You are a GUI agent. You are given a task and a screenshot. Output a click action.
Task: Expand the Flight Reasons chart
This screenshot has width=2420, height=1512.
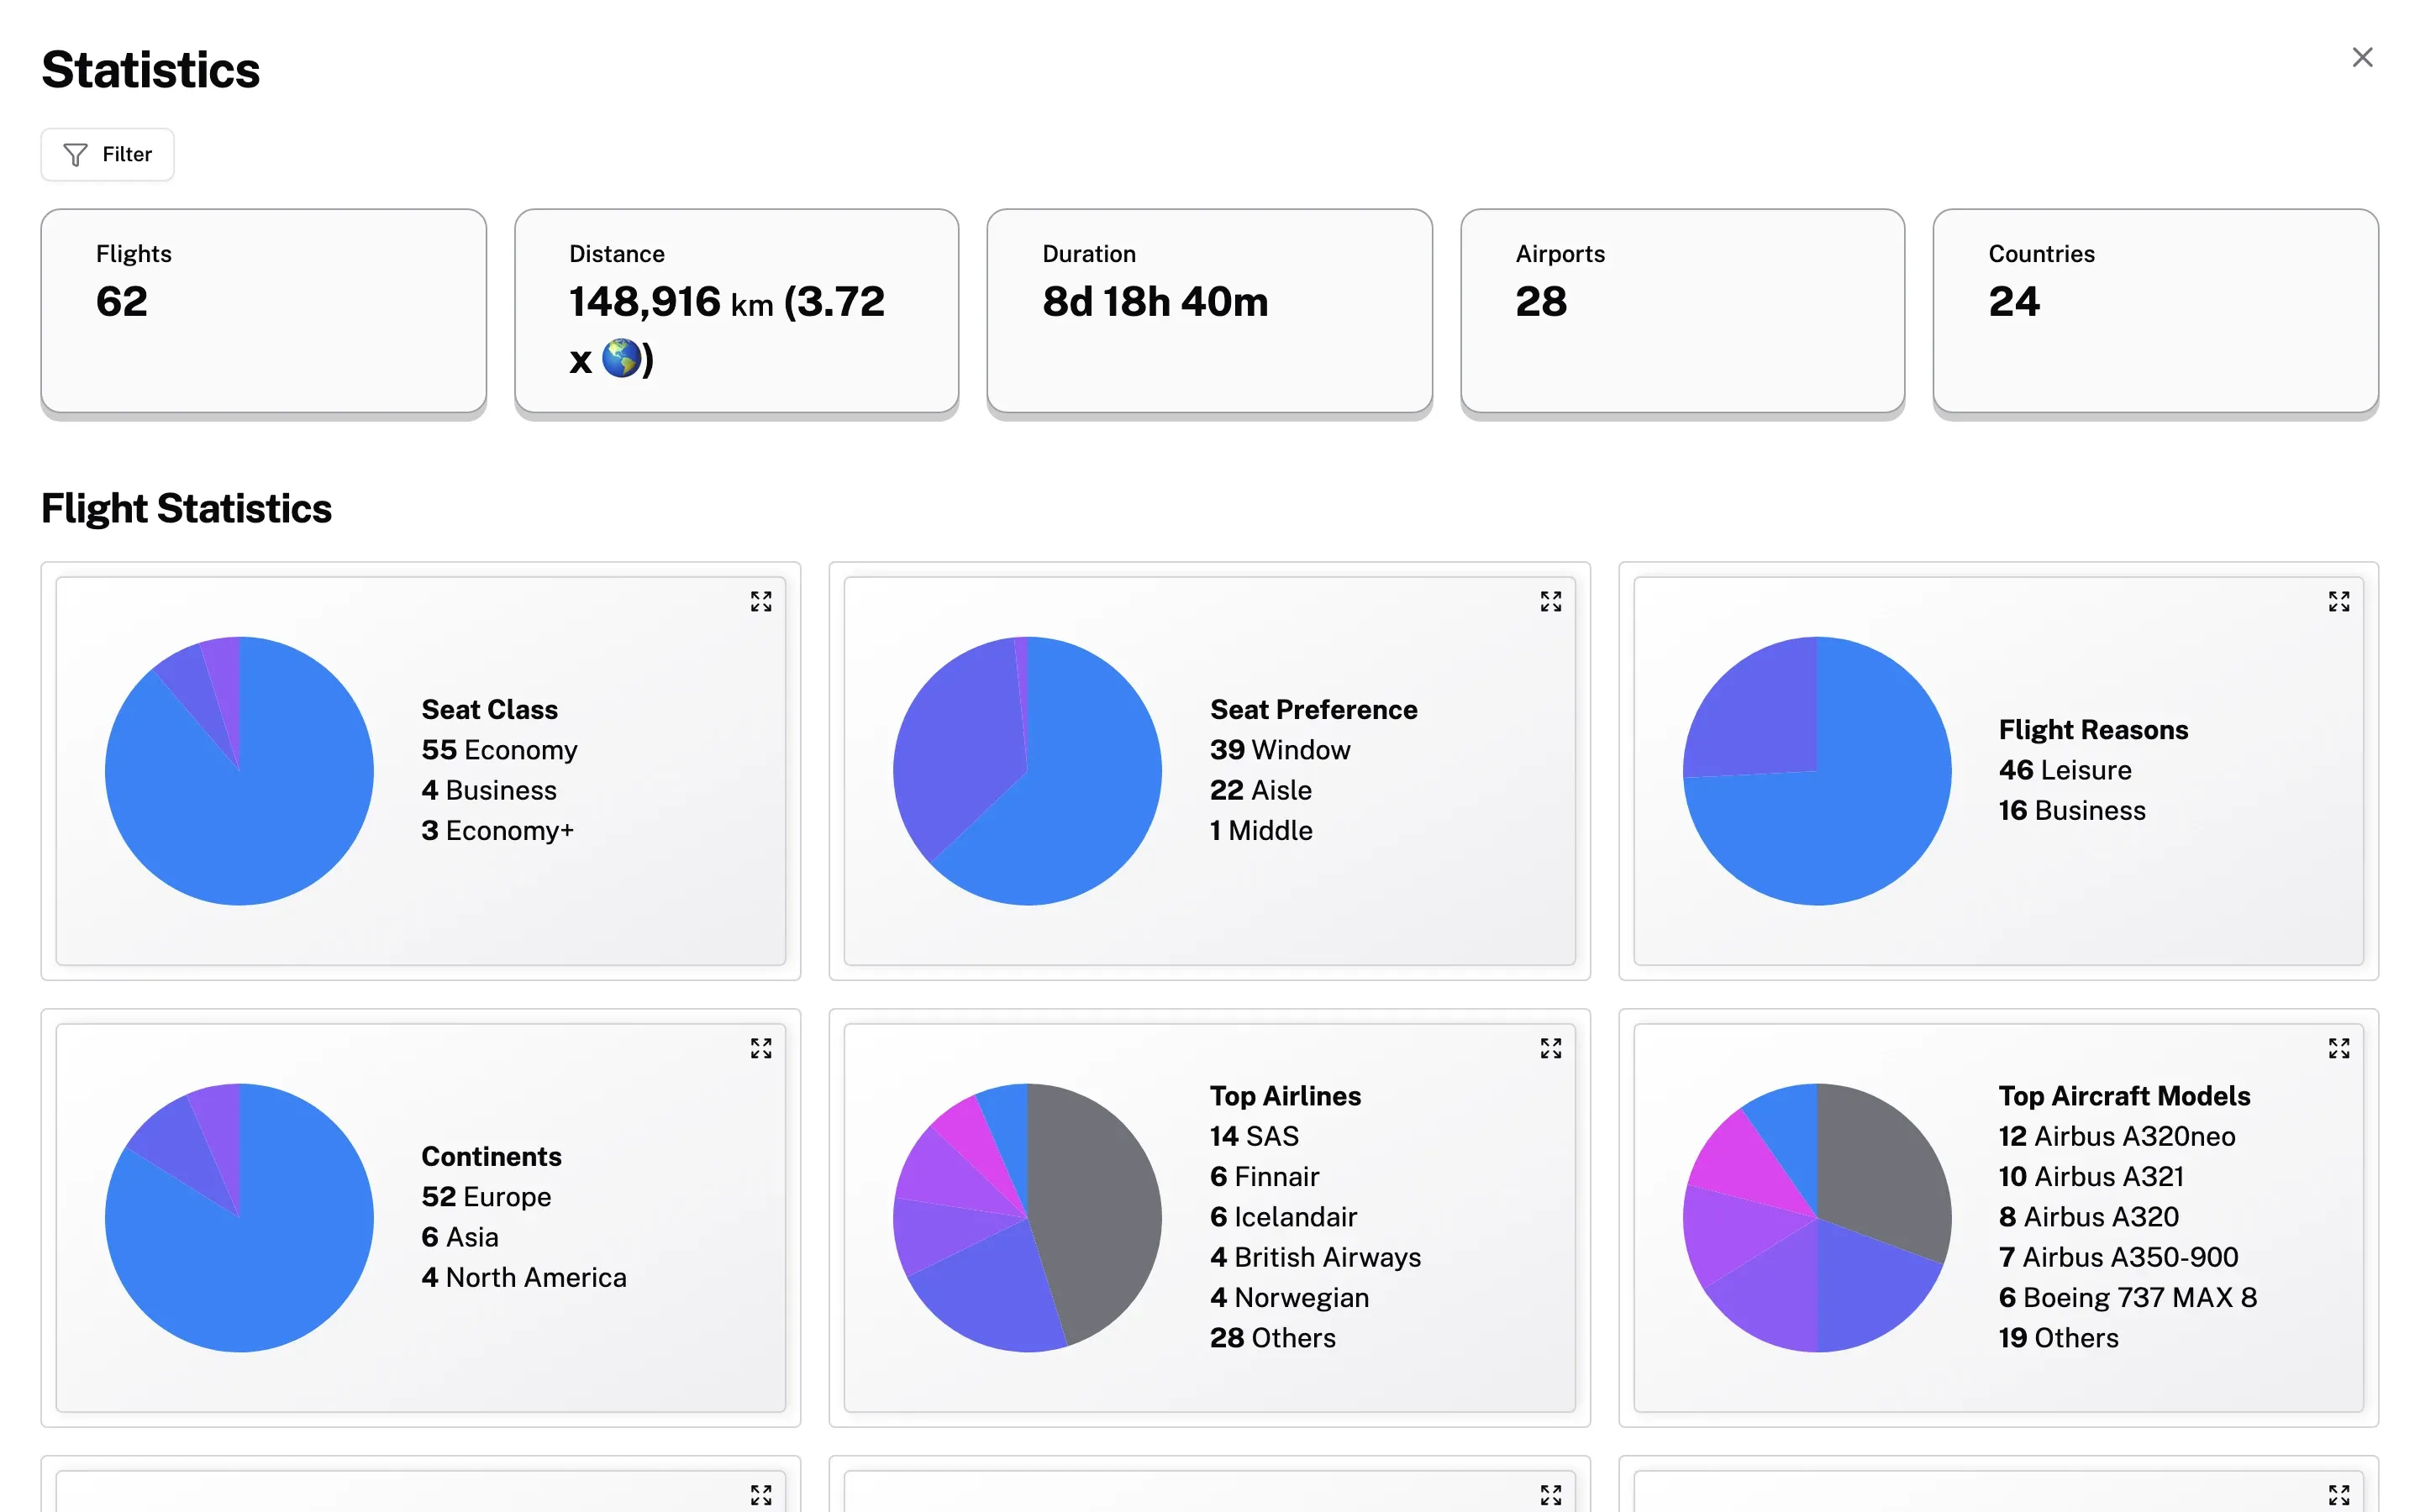2338,601
